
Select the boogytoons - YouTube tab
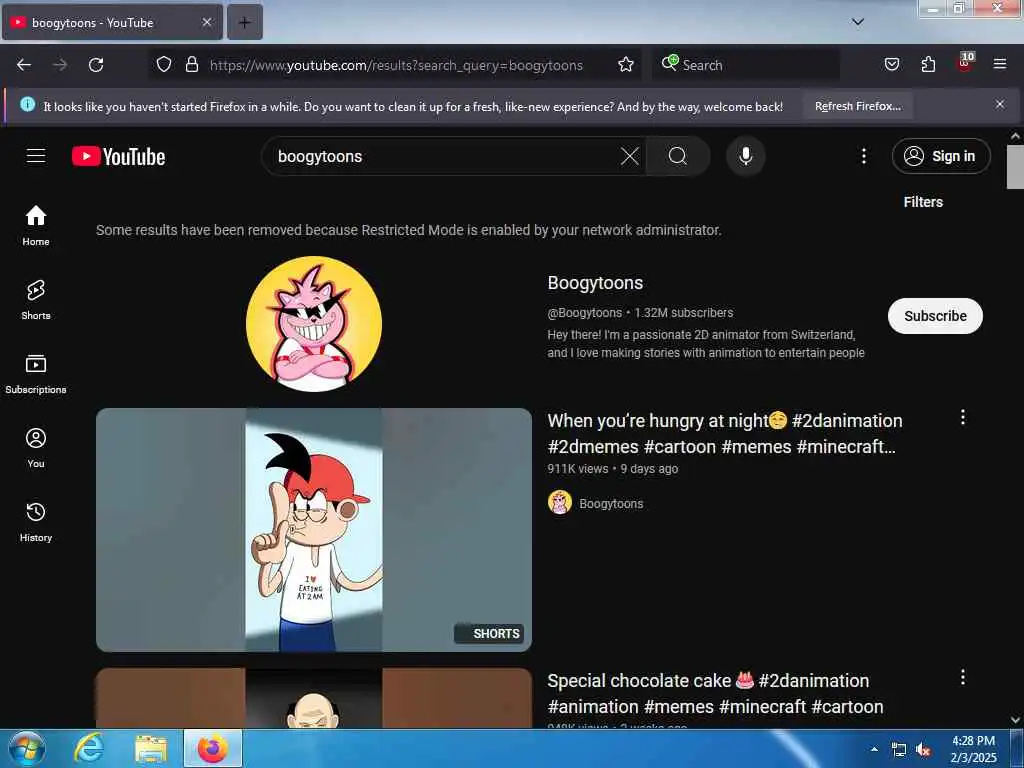click(112, 22)
